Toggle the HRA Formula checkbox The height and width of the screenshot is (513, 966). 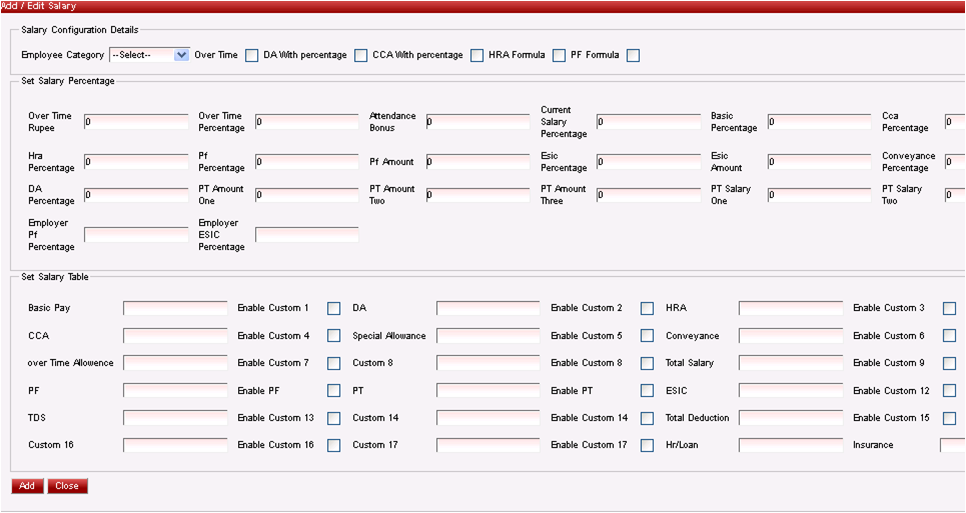(559, 55)
